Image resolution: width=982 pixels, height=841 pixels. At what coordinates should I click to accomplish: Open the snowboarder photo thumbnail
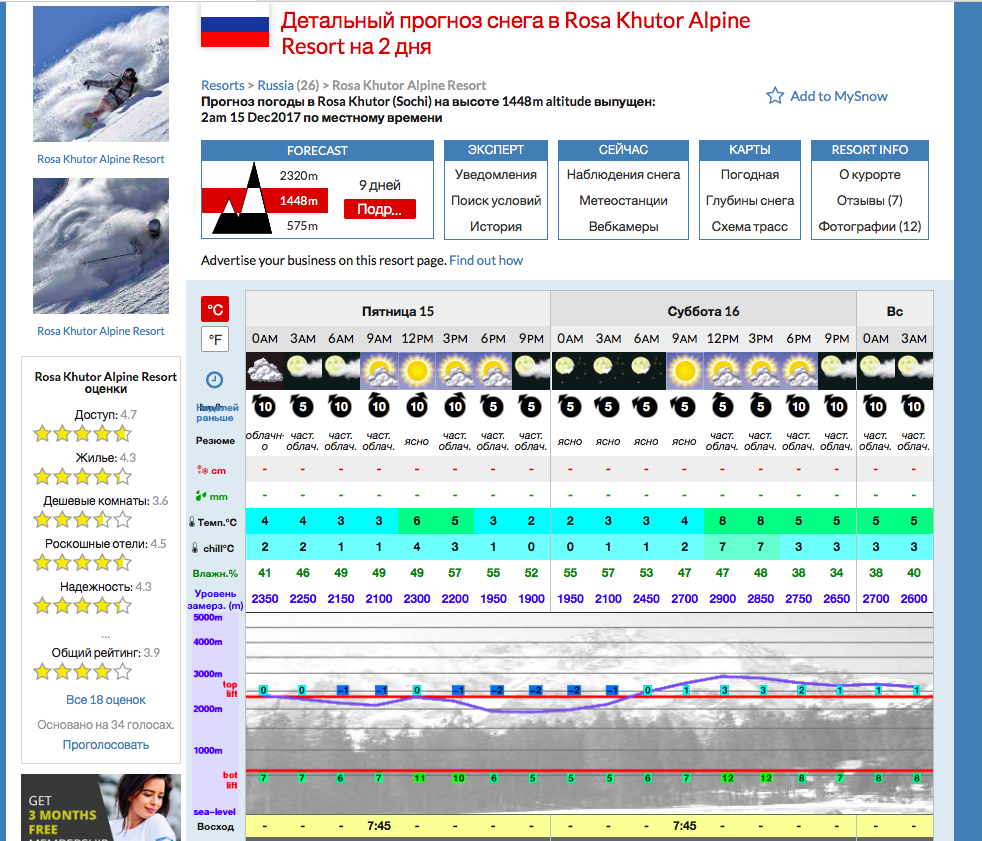[101, 74]
